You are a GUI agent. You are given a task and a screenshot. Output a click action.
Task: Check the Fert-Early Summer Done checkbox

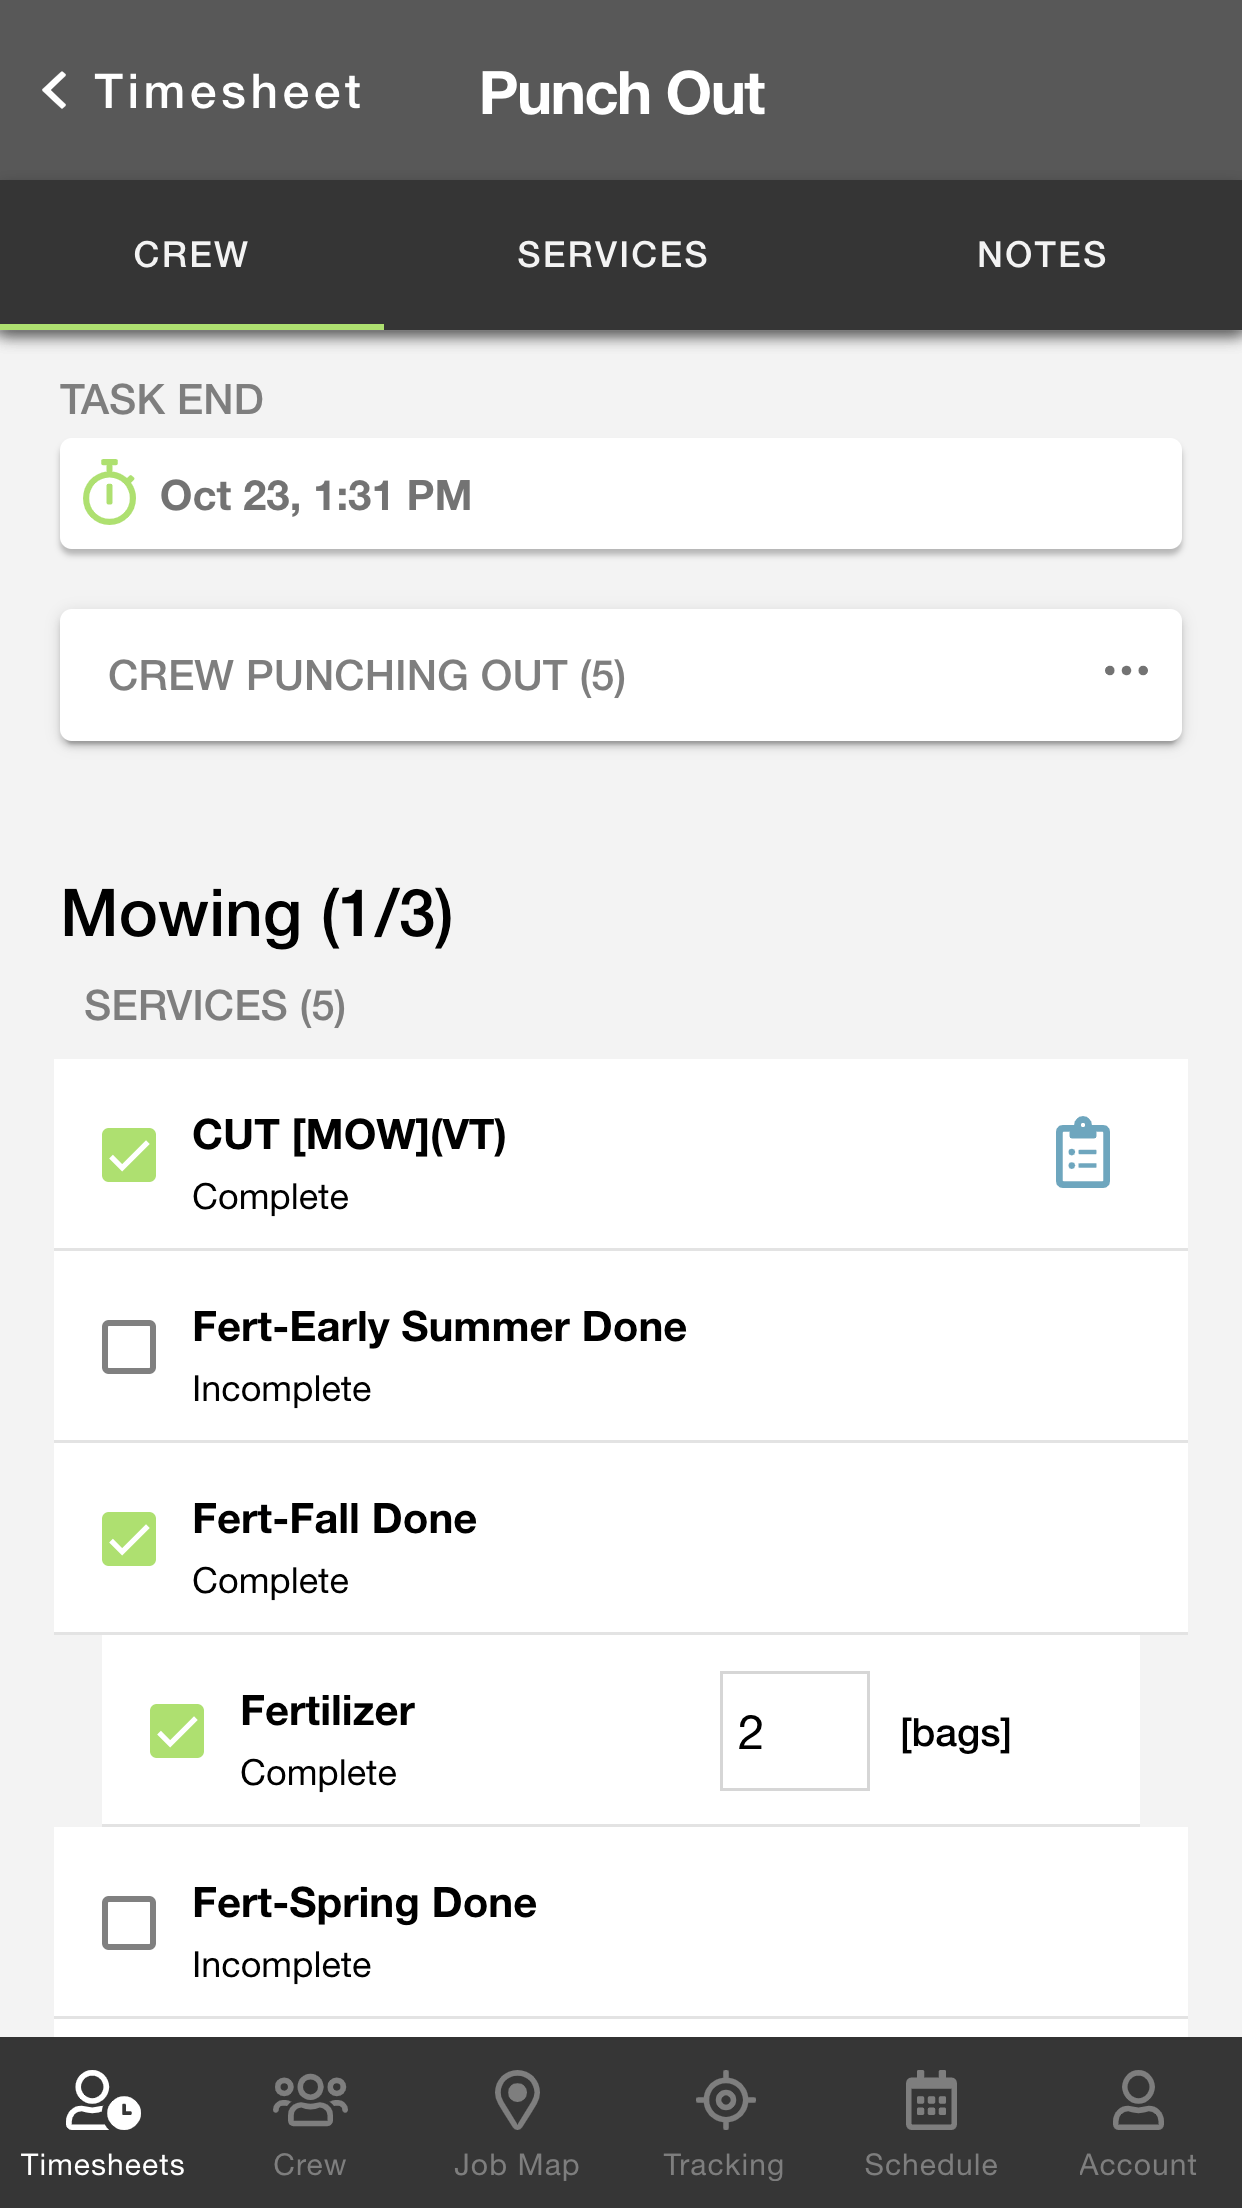click(x=129, y=1347)
